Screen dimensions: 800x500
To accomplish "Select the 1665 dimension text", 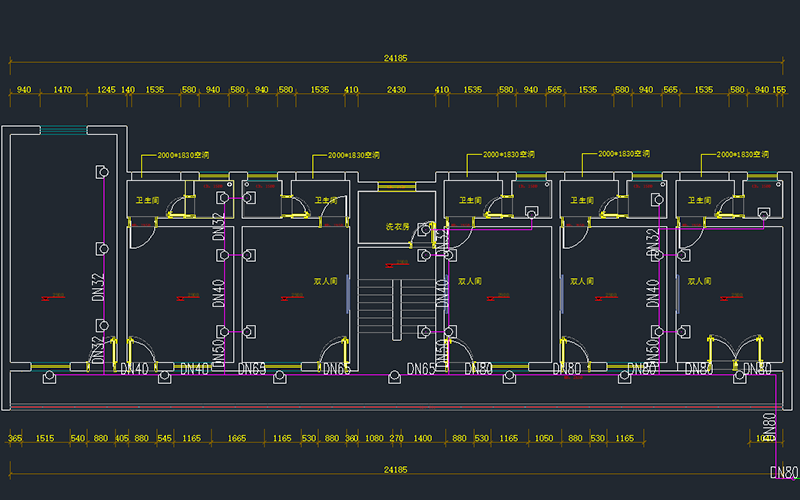I will point(237,439).
